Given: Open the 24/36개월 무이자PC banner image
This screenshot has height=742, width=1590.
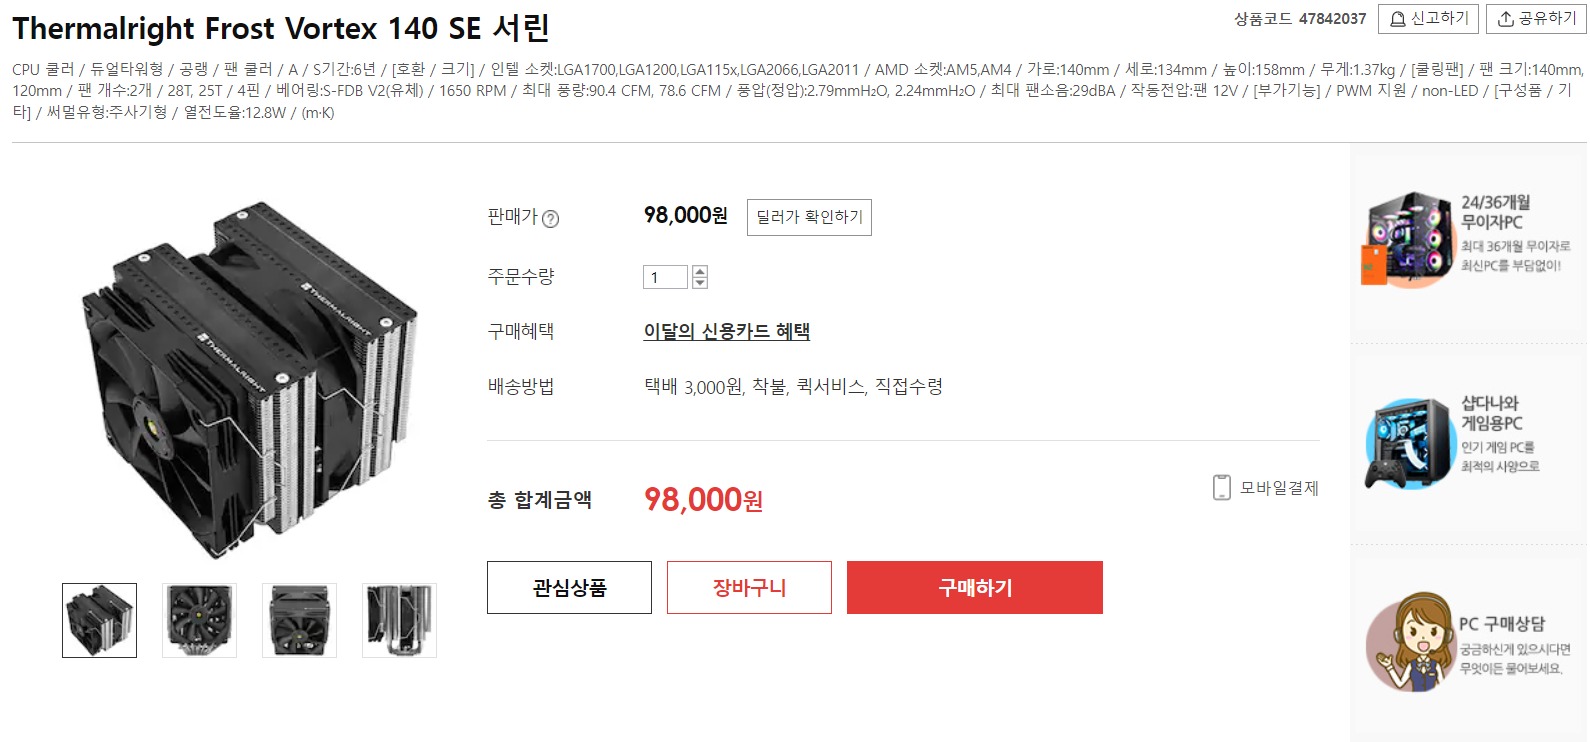Looking at the screenshot, I should [x=1405, y=239].
